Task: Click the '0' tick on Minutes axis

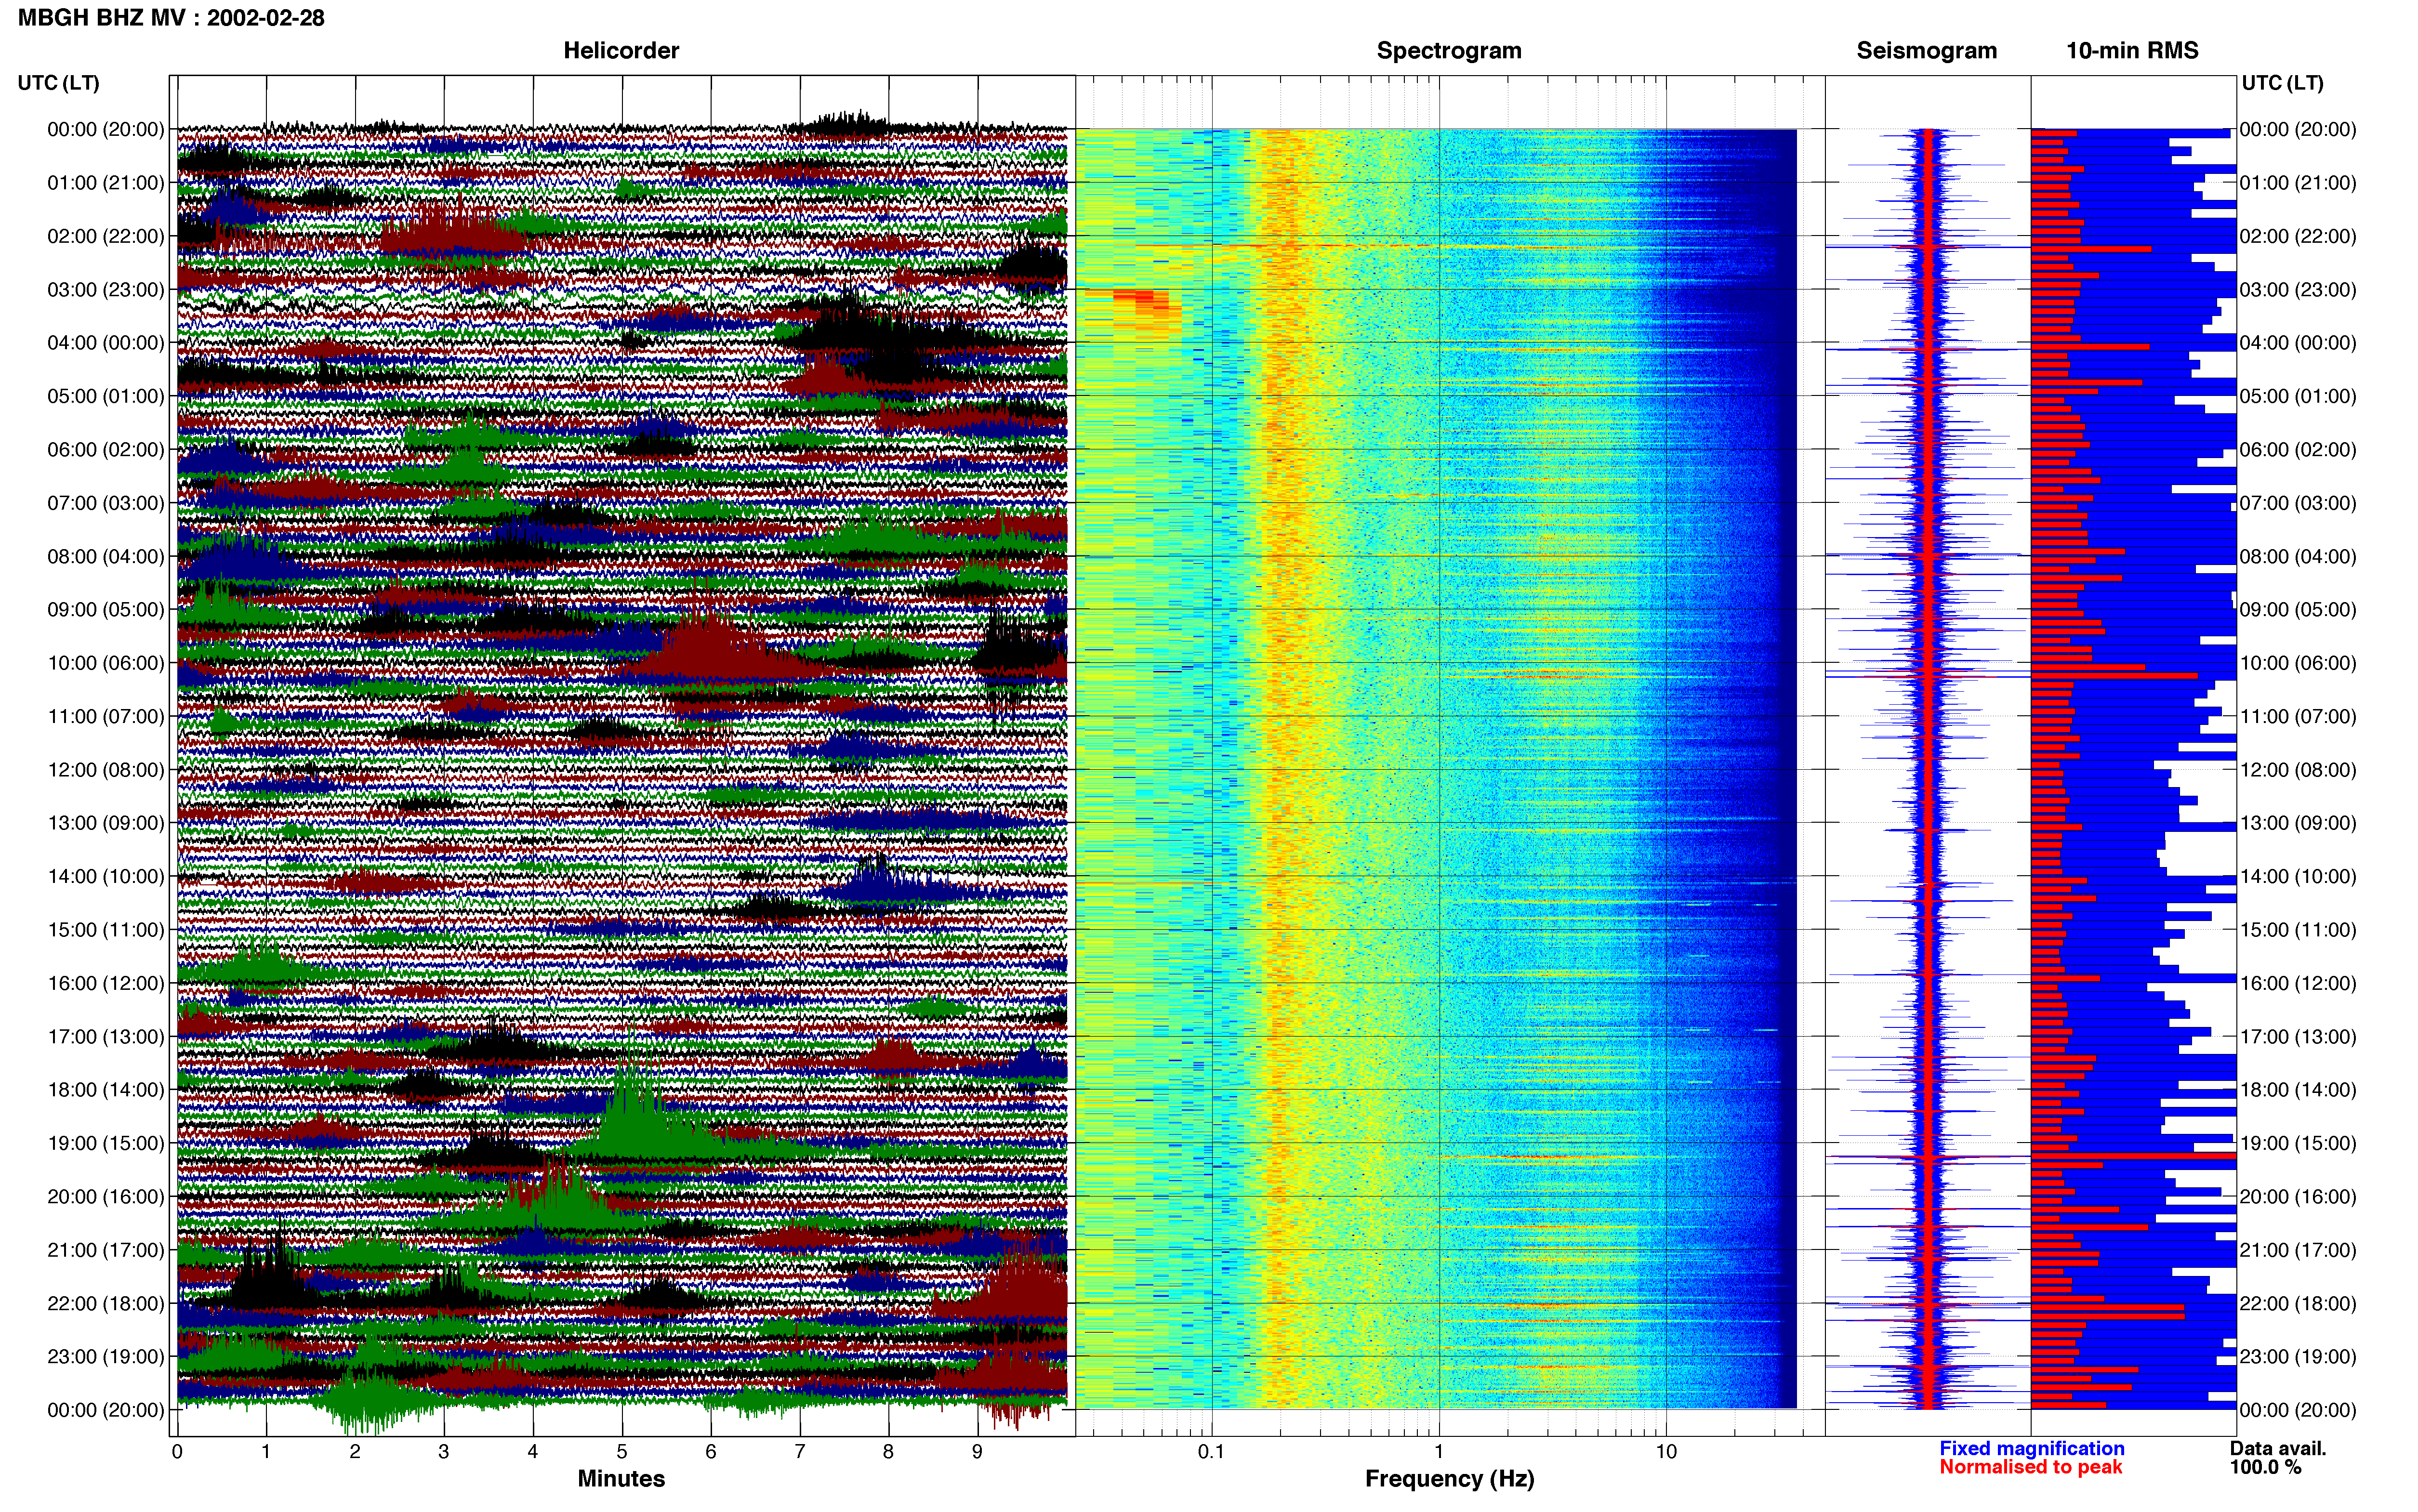Action: [177, 1451]
